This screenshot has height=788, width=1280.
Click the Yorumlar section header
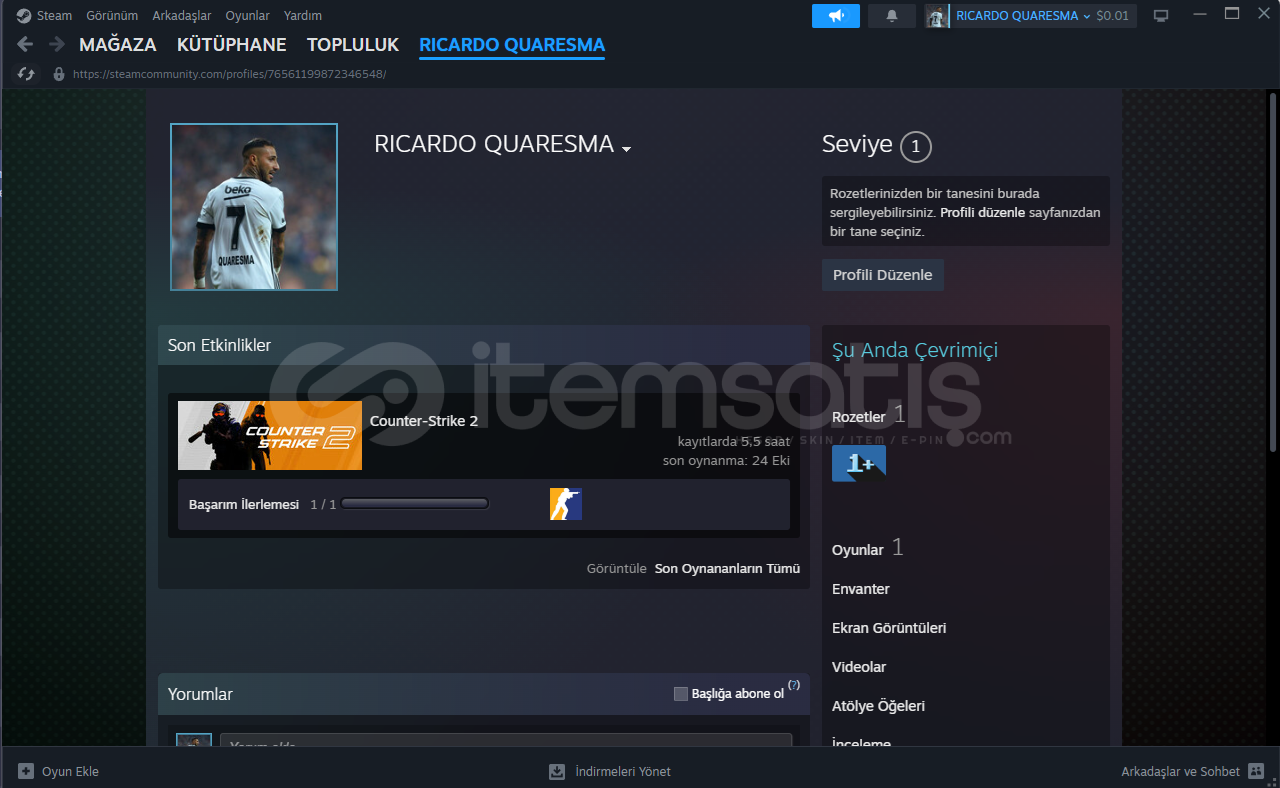(x=484, y=694)
